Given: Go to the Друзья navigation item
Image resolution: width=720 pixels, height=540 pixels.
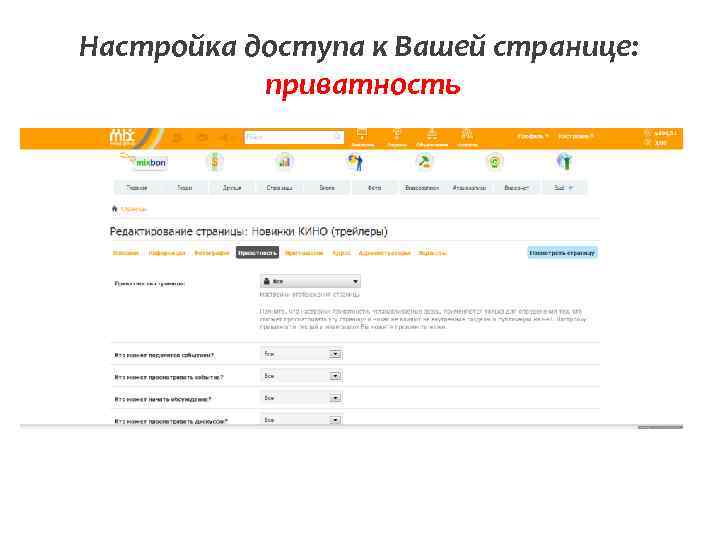Looking at the screenshot, I should point(232,188).
